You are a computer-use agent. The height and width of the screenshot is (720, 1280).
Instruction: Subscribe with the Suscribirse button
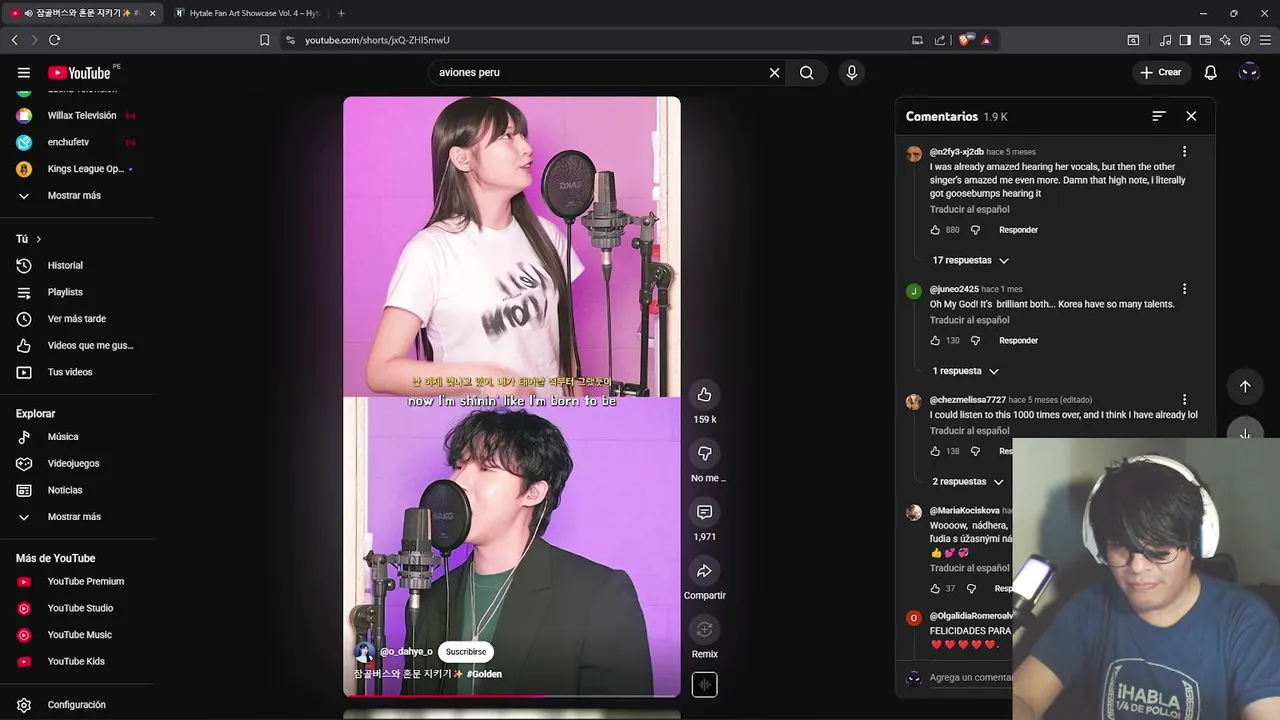pos(466,652)
